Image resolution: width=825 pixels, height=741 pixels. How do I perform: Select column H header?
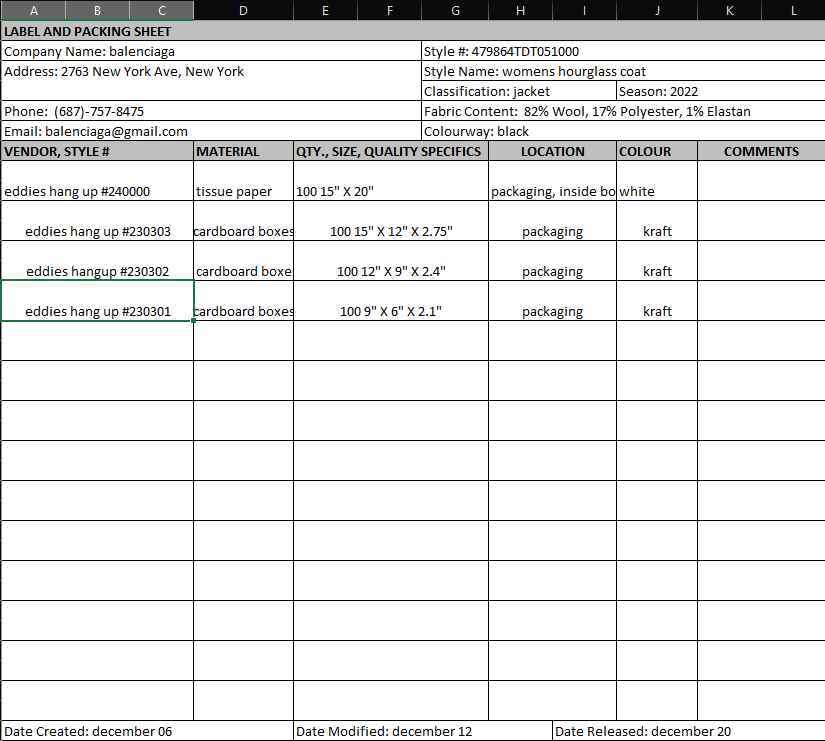(520, 10)
